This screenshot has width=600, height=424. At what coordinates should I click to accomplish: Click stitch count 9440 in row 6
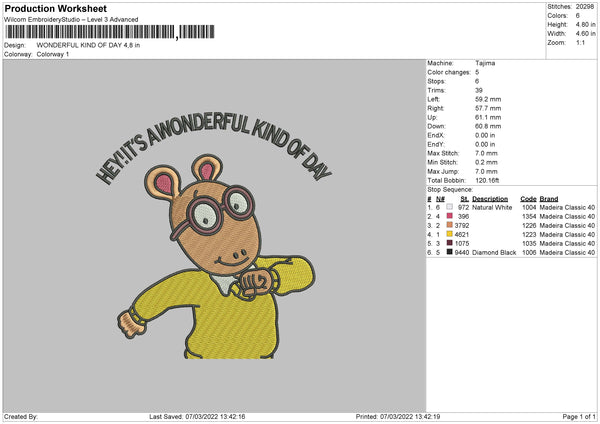(x=462, y=253)
